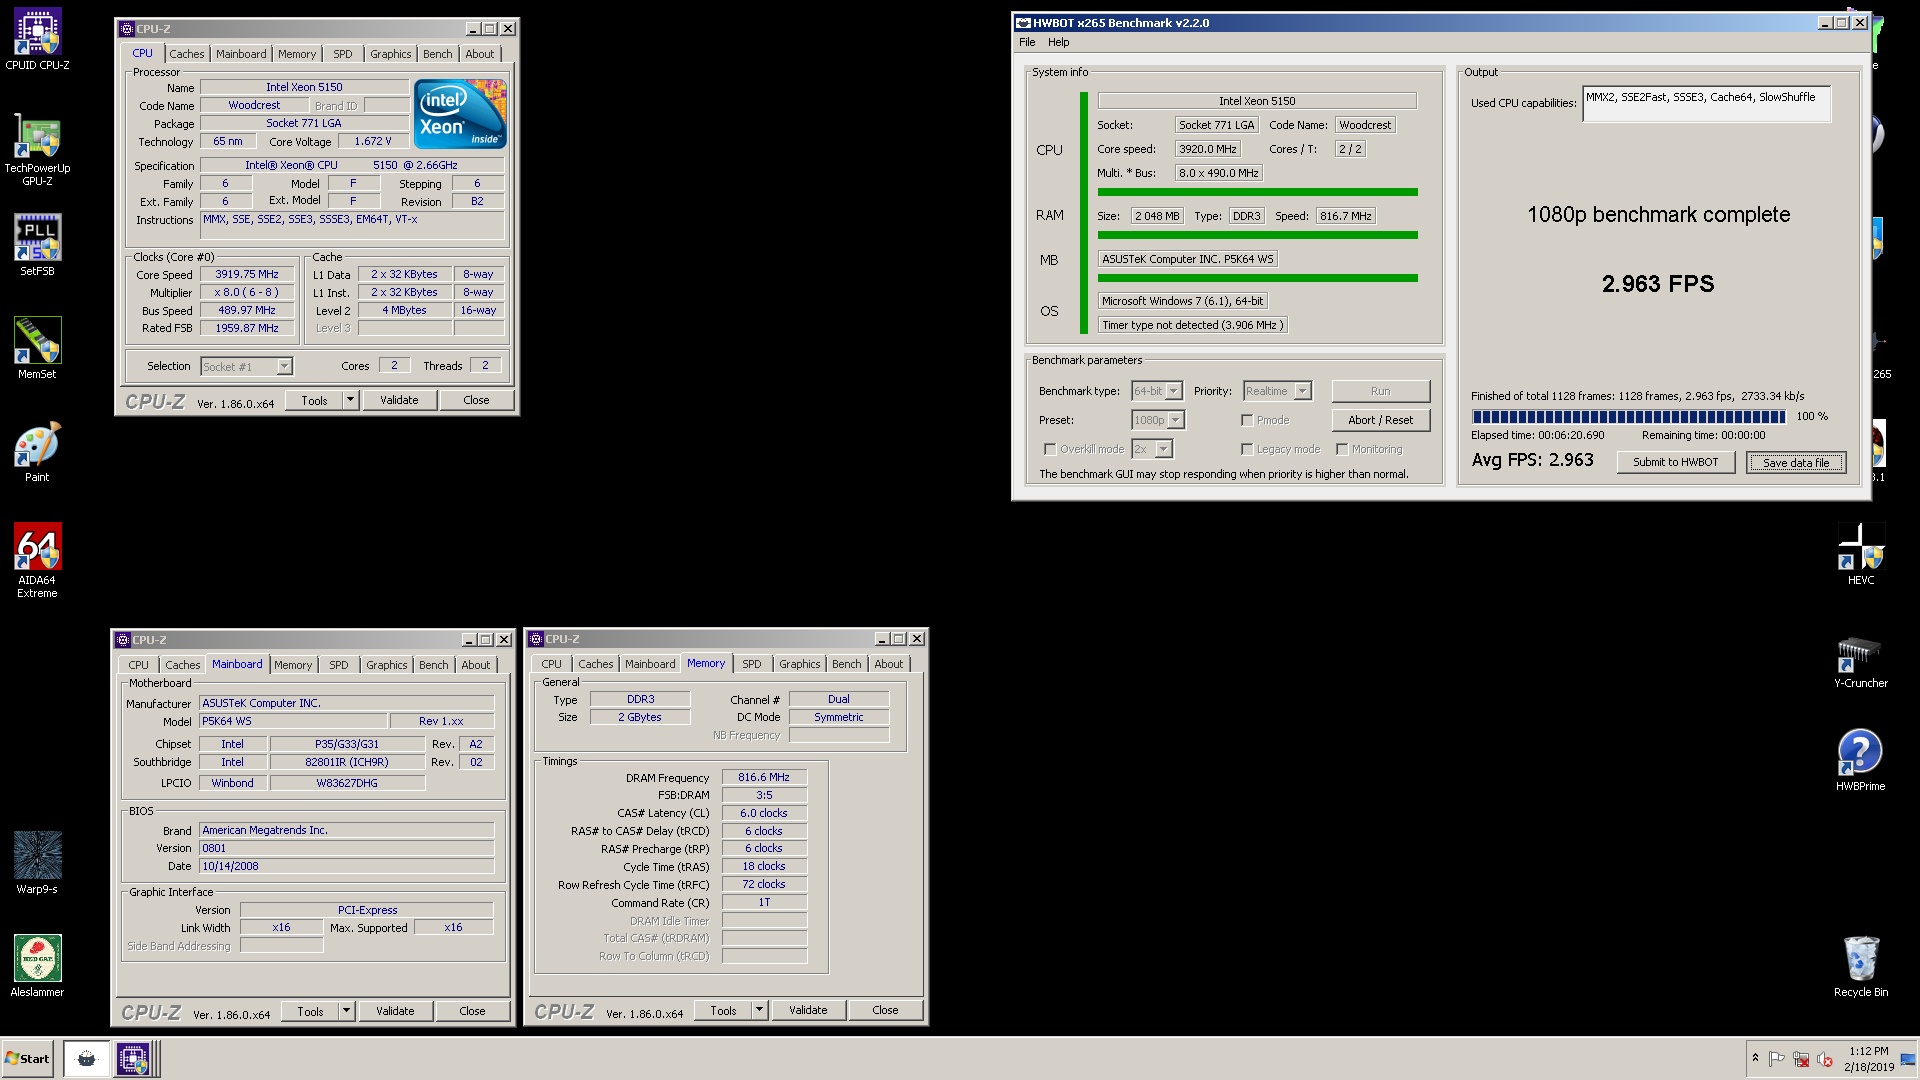Open the Recycle Bin
This screenshot has width=1920, height=1080.
point(1860,966)
